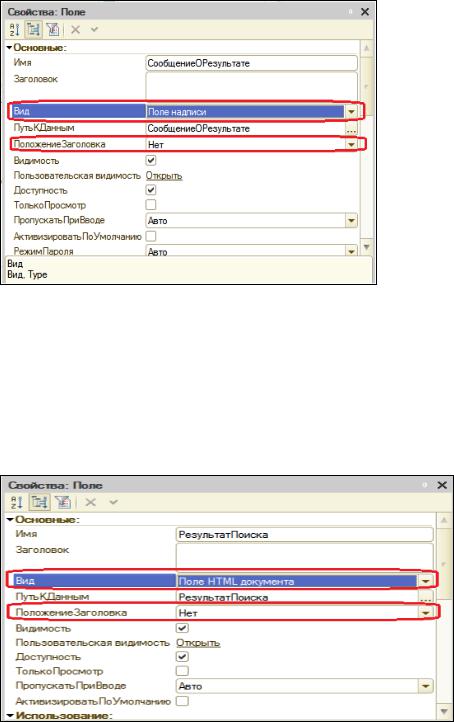Click ellipsis button for ПутьКДанным РезультатПоиска
Screen dimensions: 454x722
(426, 597)
